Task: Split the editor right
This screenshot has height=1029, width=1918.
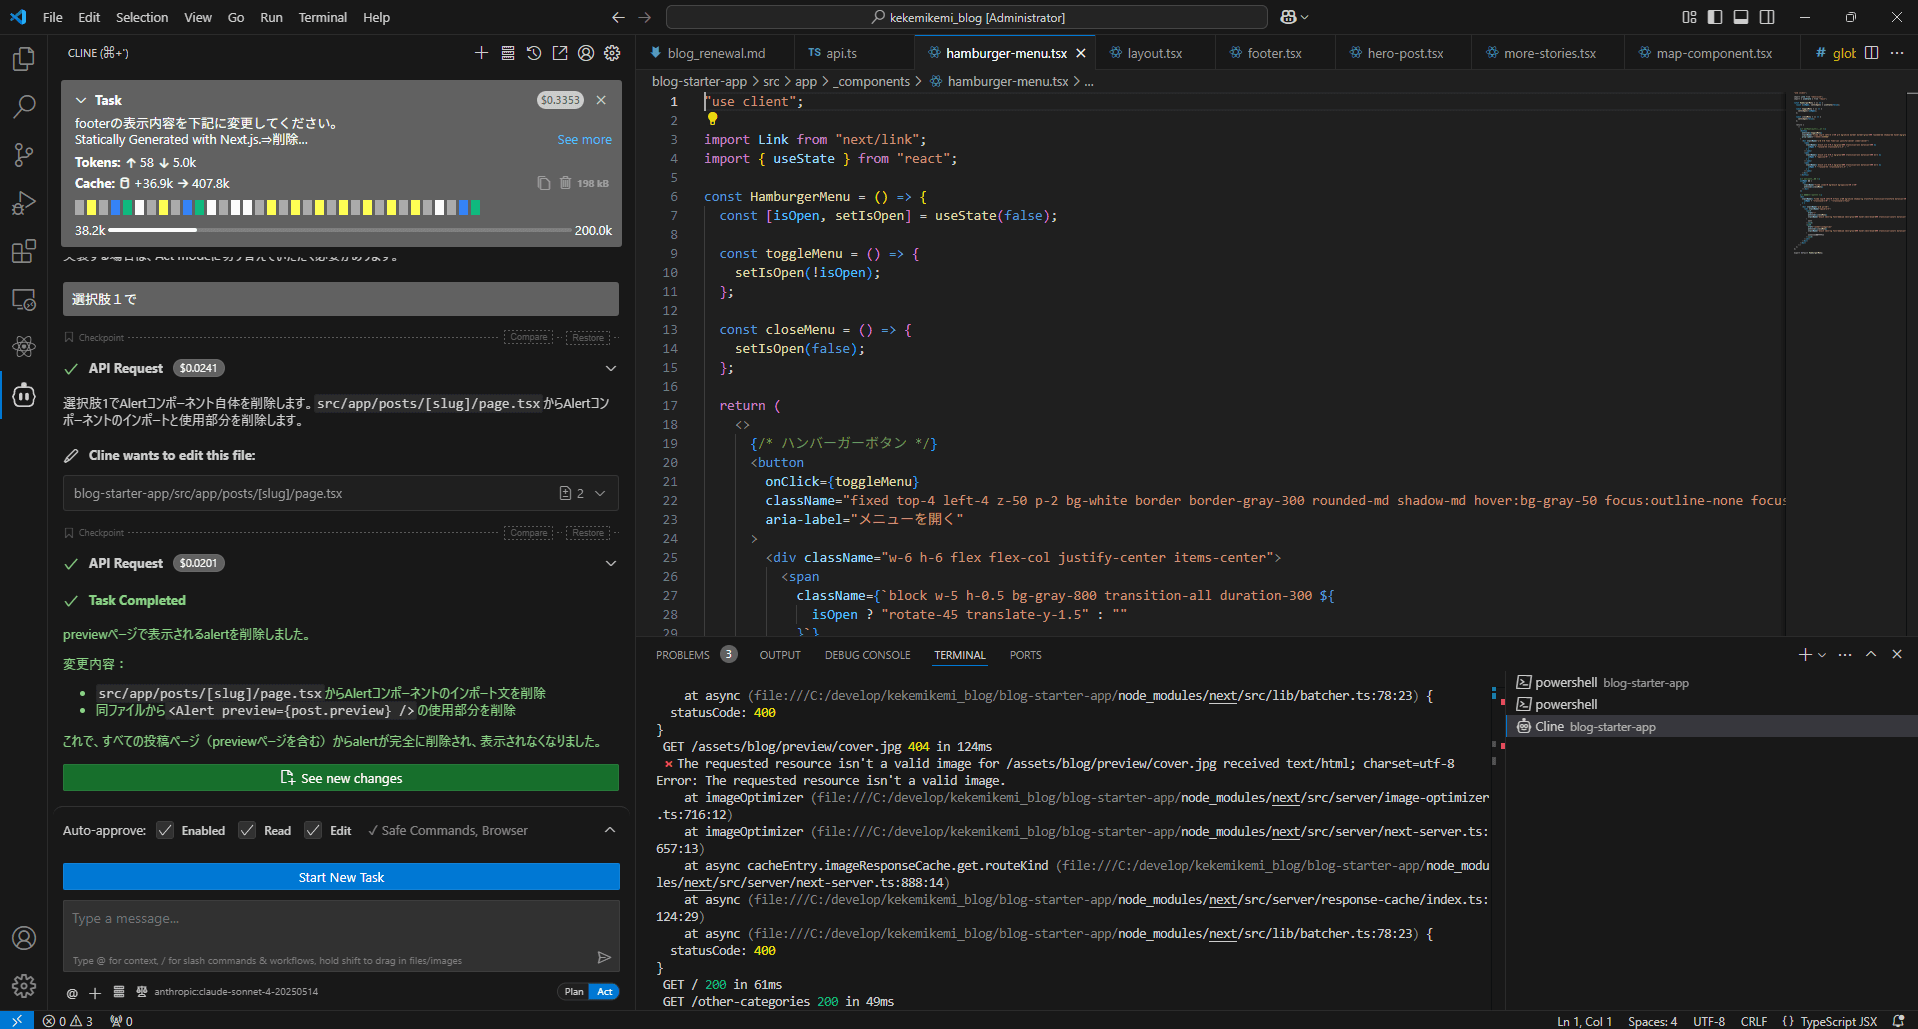Action: coord(1871,53)
